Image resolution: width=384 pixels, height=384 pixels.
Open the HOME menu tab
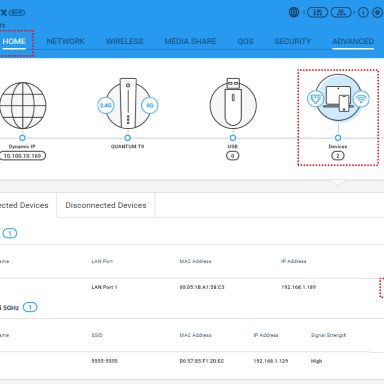14,41
